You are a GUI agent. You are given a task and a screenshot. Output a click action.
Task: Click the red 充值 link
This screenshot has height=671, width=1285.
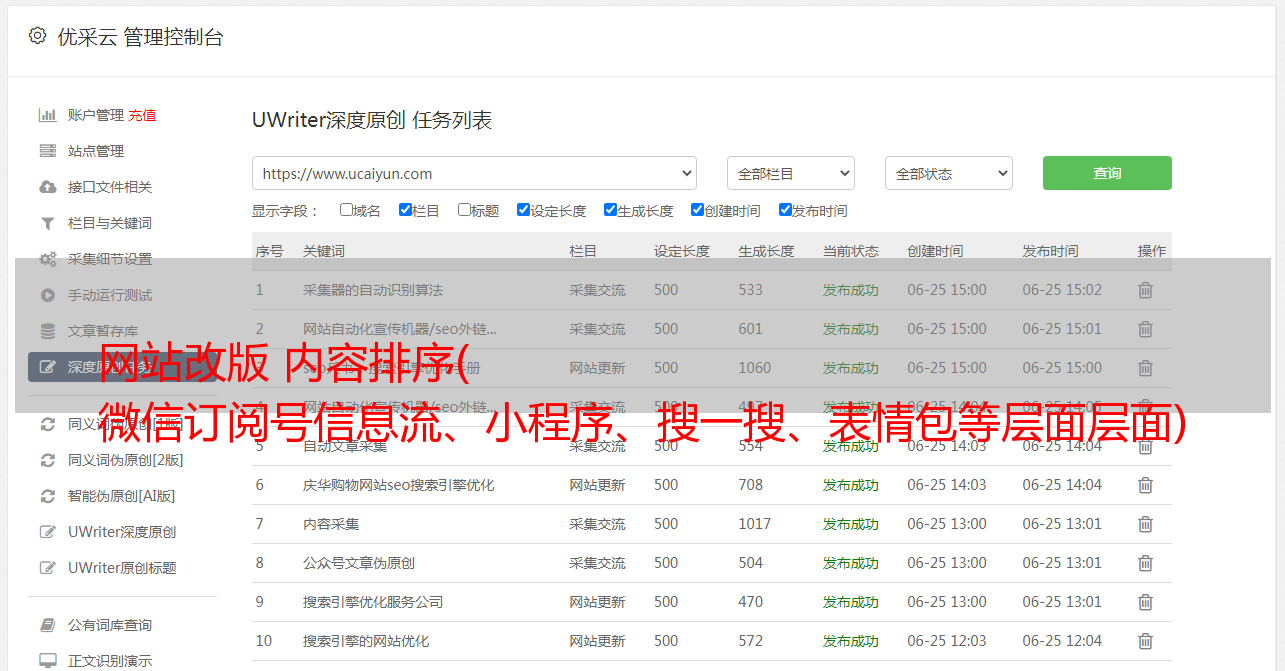142,115
